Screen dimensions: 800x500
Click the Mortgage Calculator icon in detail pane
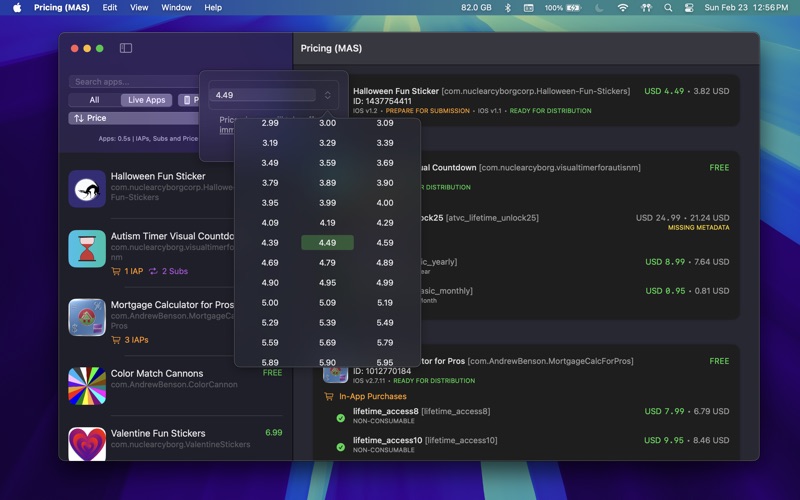(335, 375)
